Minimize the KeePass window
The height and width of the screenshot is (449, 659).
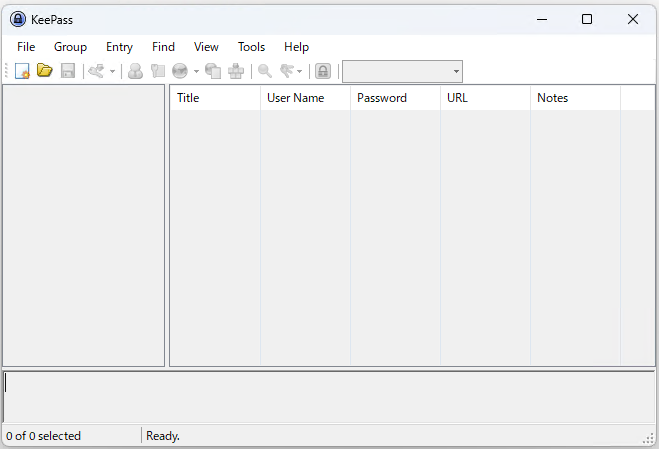pos(542,19)
